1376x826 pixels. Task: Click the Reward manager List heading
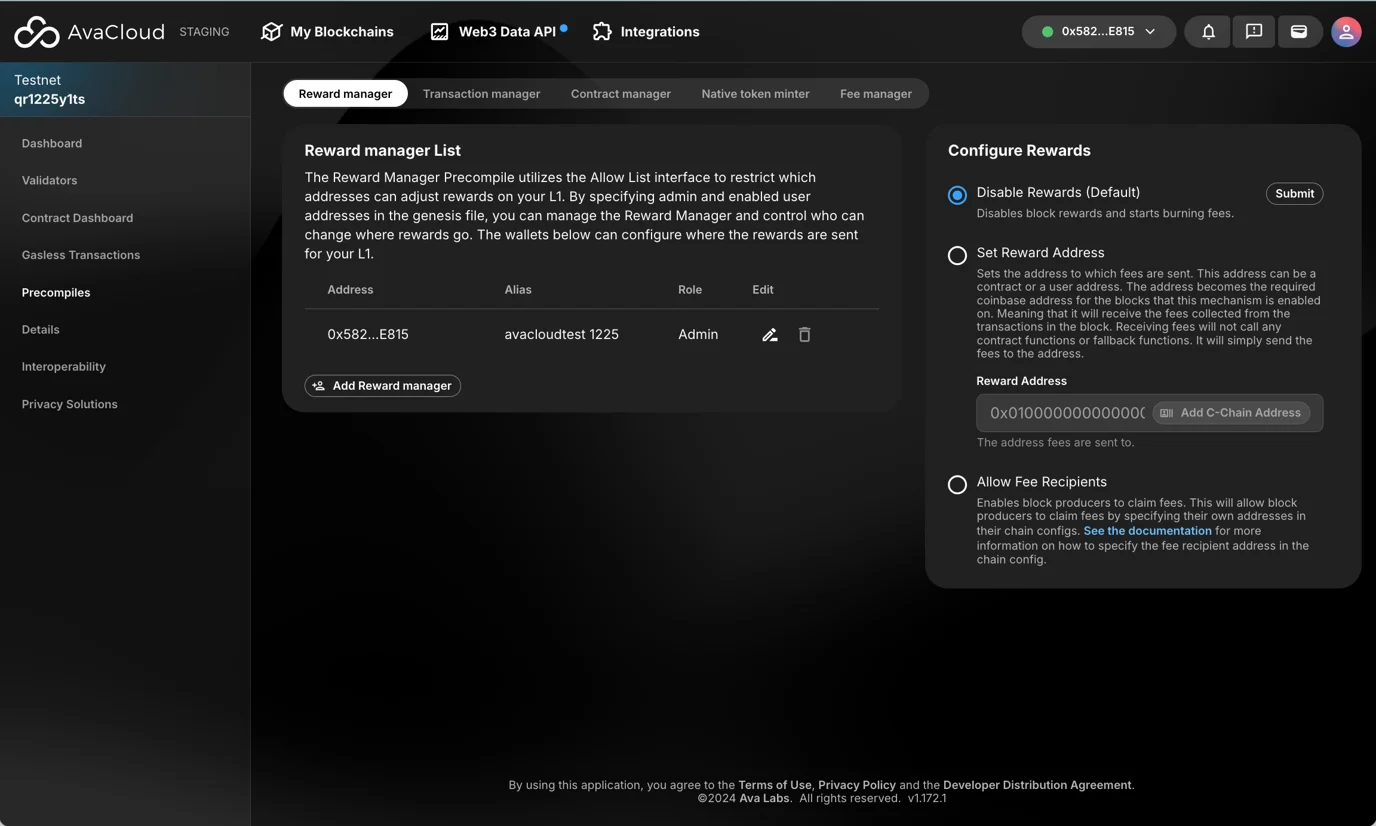pyautogui.click(x=382, y=151)
